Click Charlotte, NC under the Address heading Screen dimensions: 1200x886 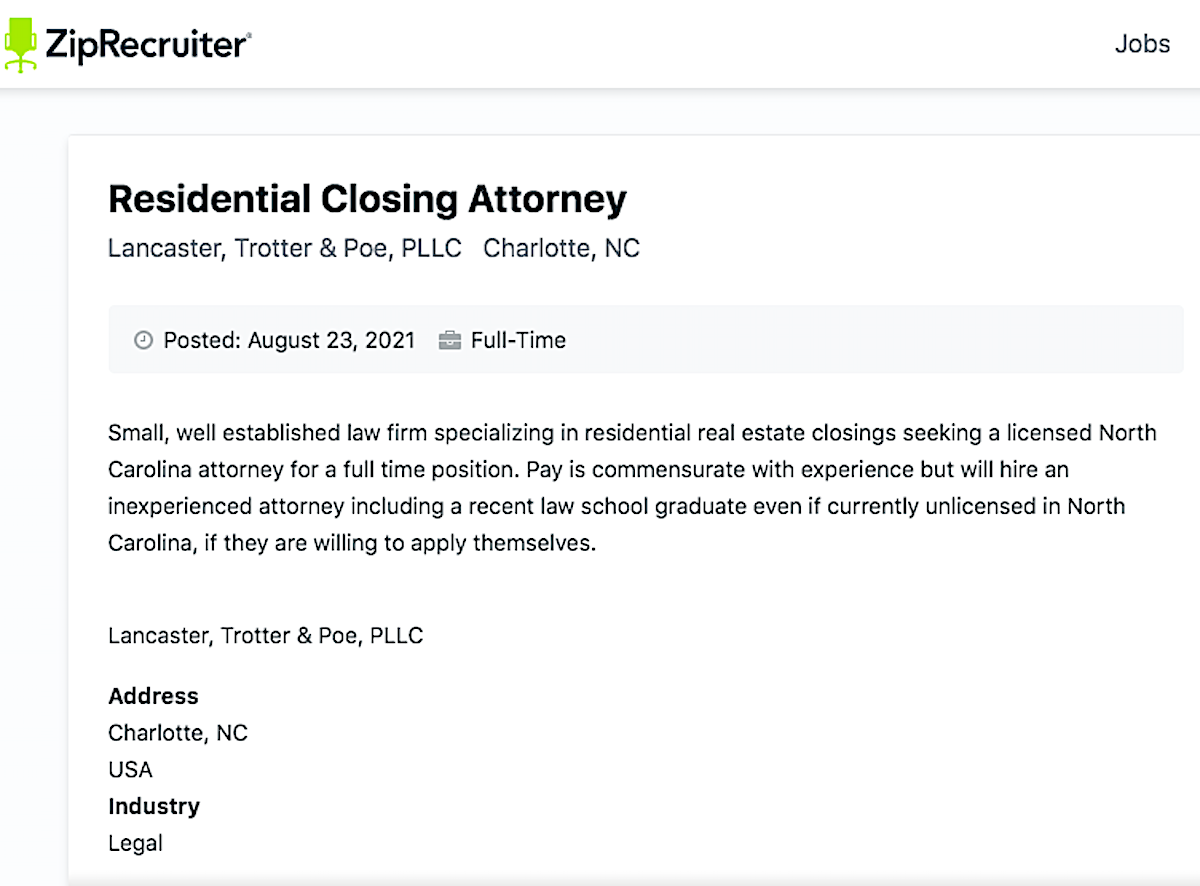point(178,733)
